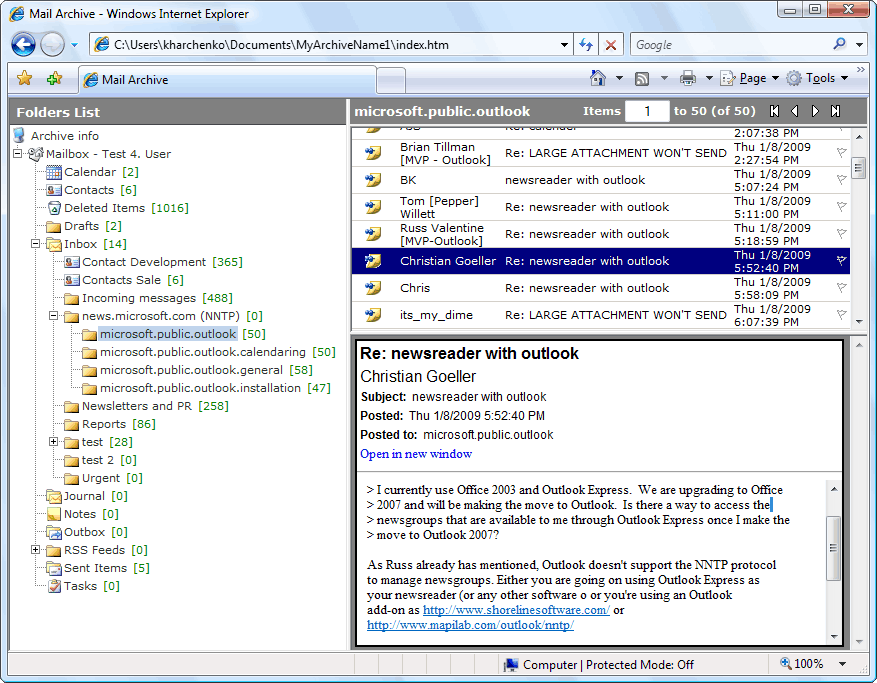The image size is (877, 683).
Task: Open the shorelinesoftware.com link
Action: coord(516,610)
